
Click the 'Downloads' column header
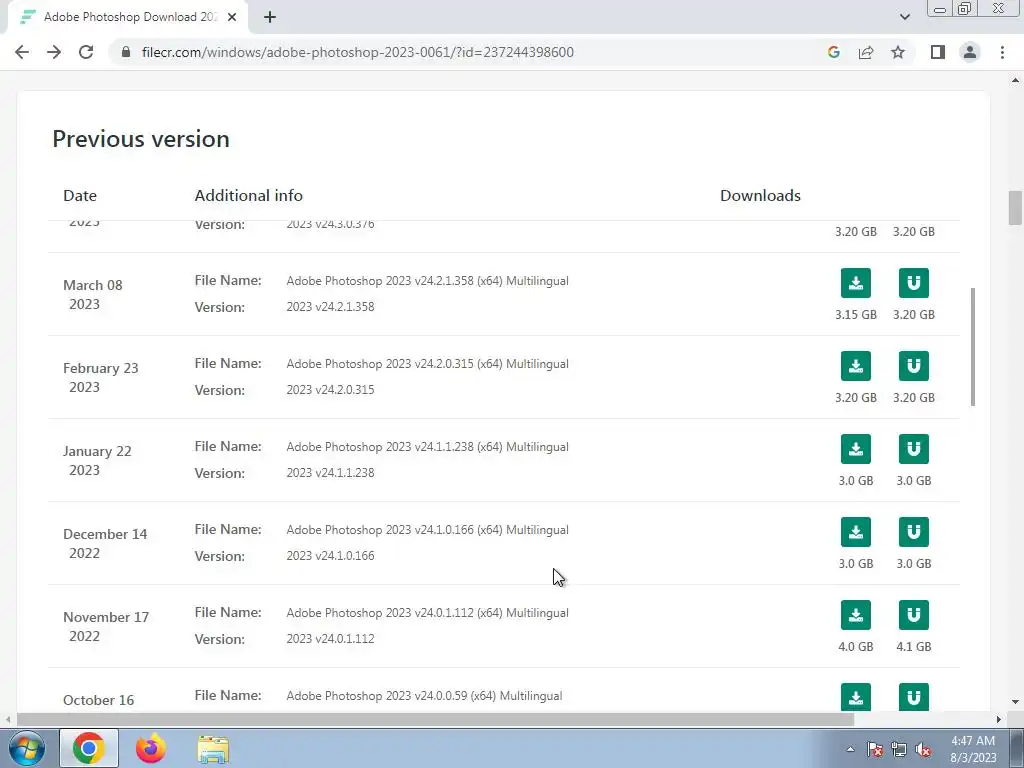[760, 195]
